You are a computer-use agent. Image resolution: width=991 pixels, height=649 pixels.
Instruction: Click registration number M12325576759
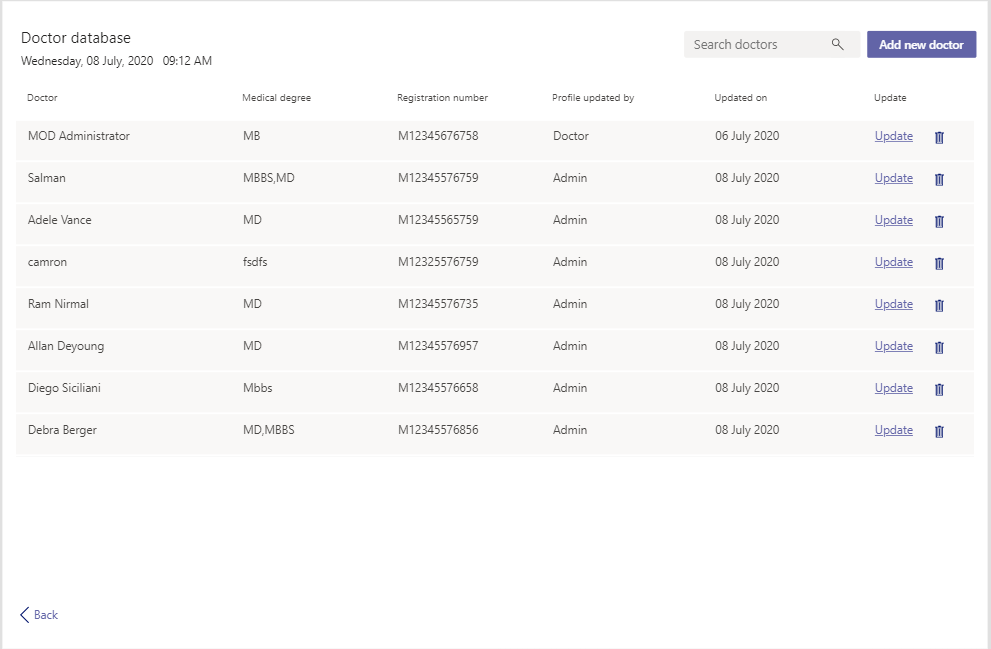click(x=438, y=262)
